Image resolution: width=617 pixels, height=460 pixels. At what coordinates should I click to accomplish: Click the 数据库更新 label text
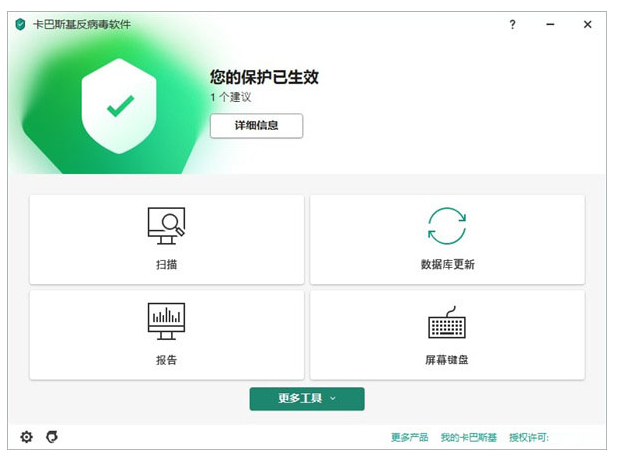(x=447, y=264)
